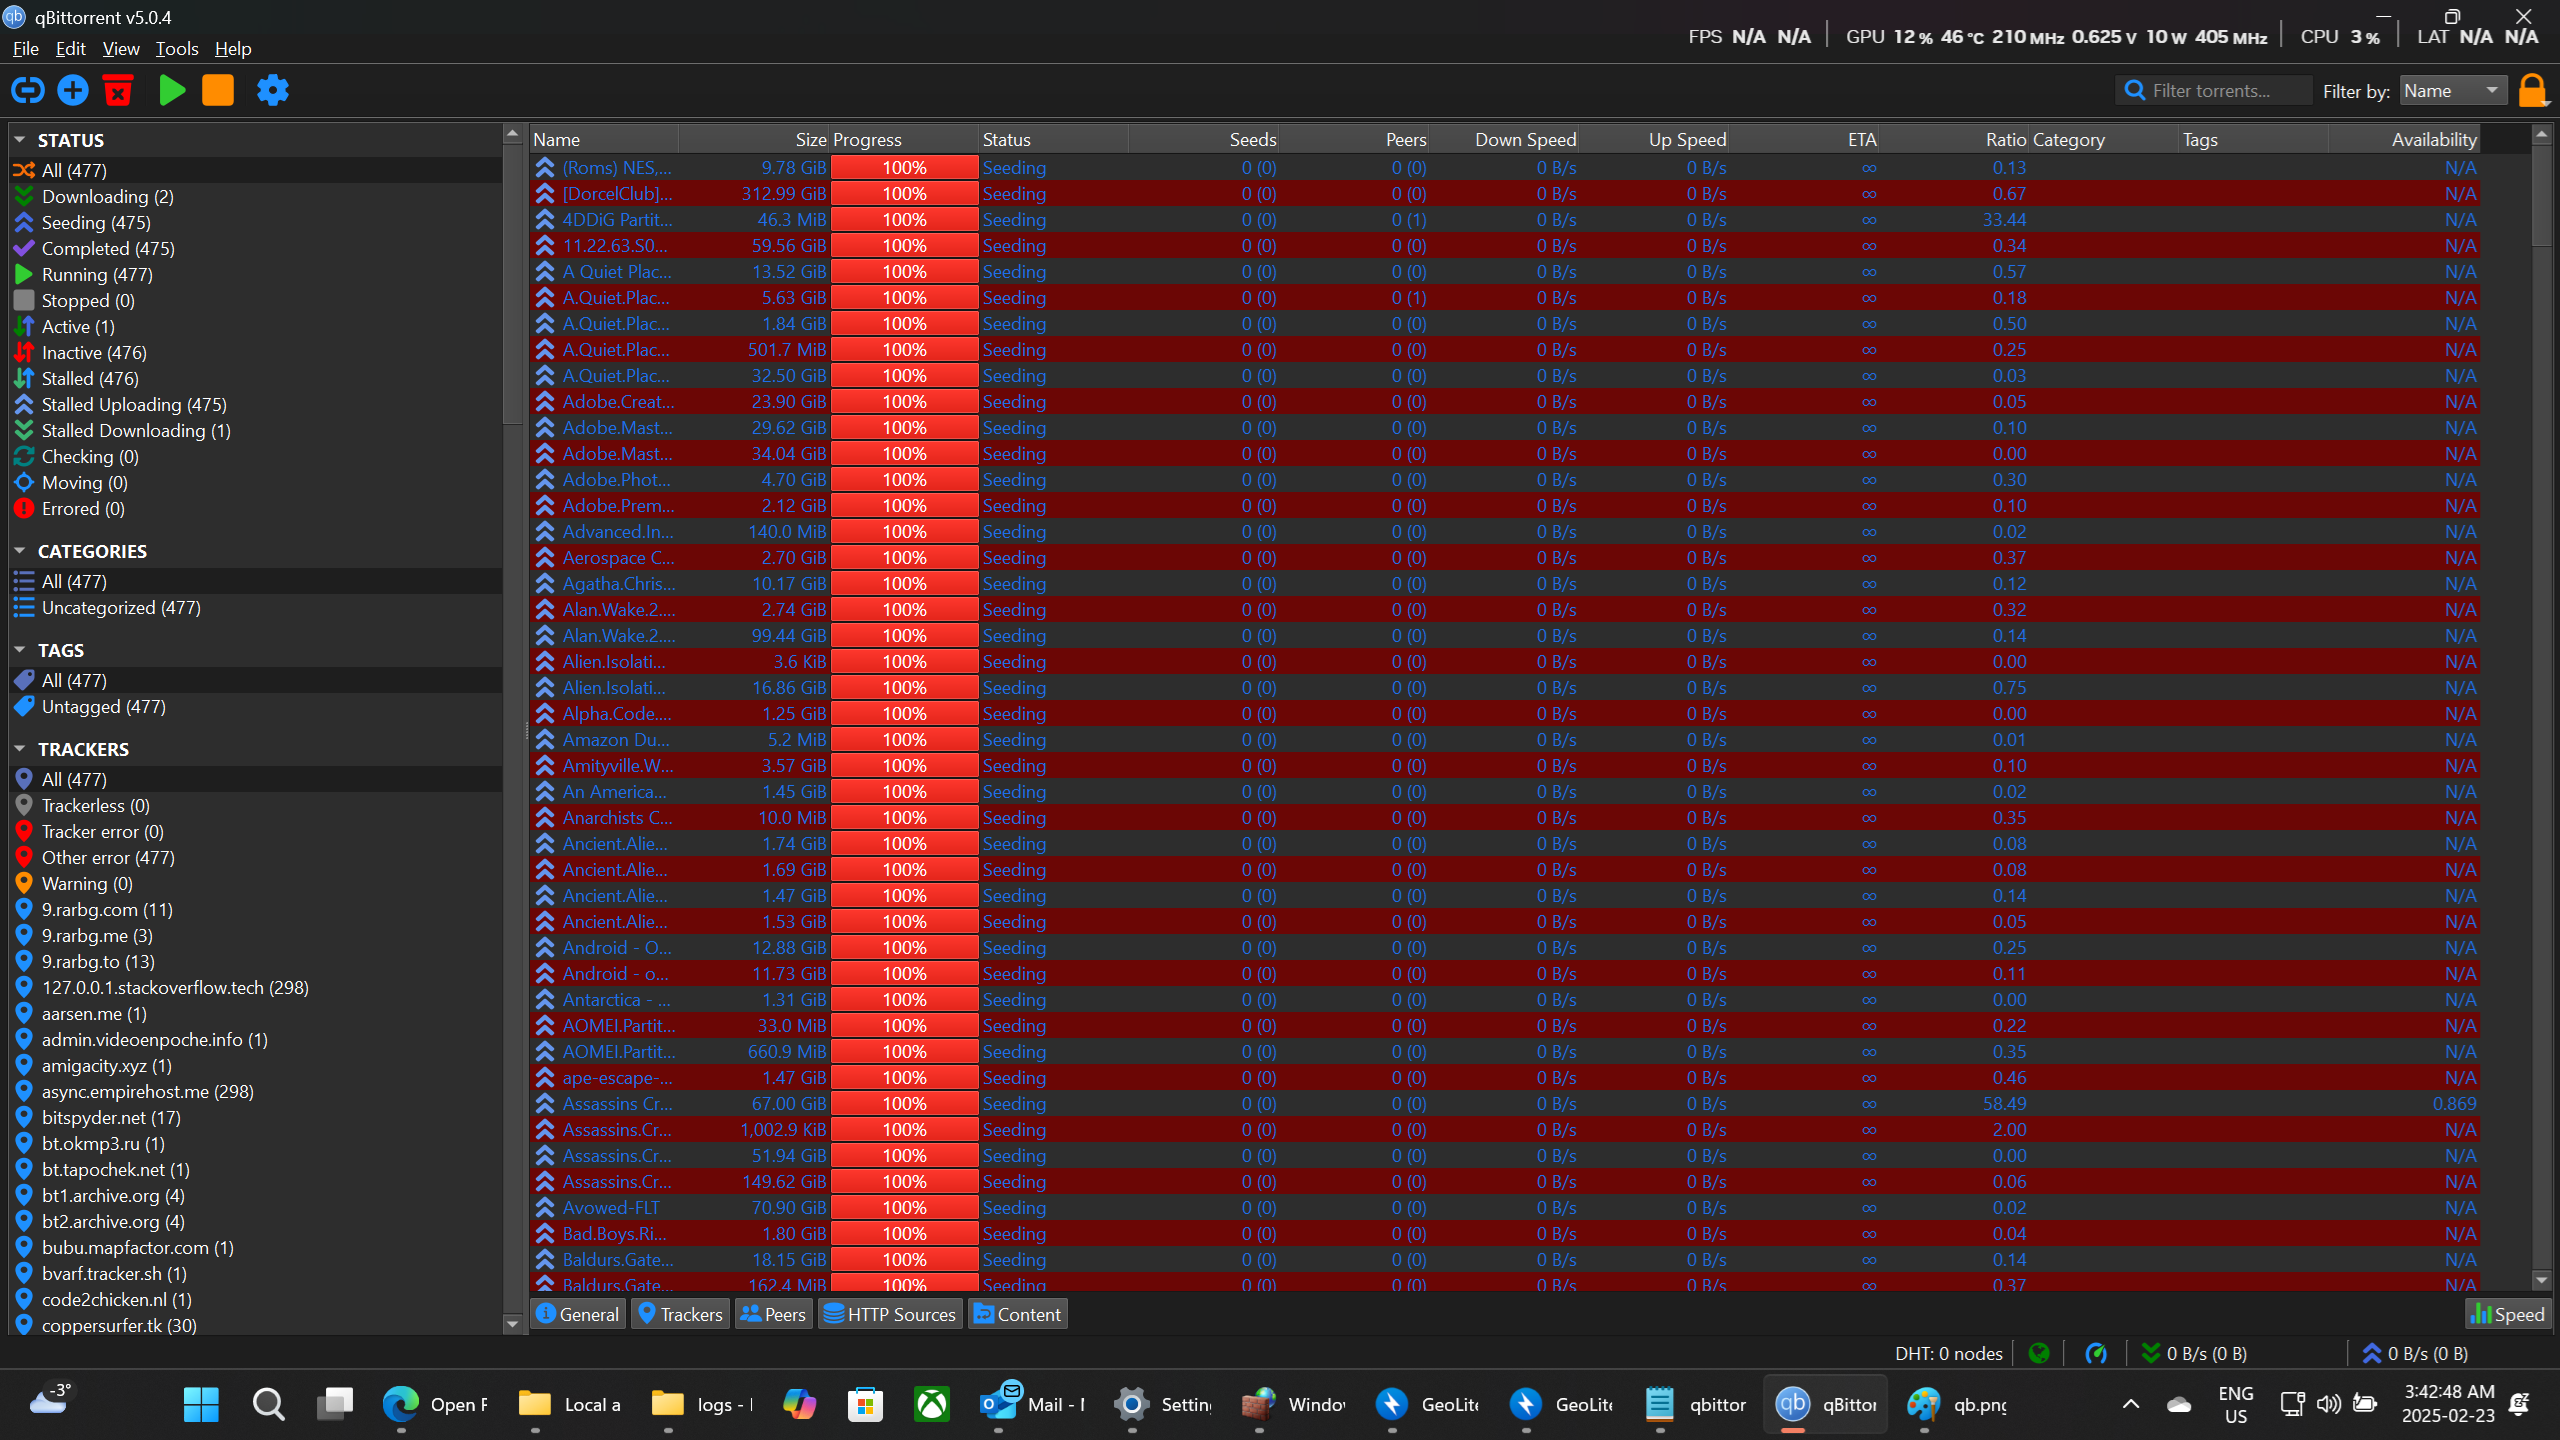The height and width of the screenshot is (1440, 2560).
Task: Select coppersurfer.tk (30) tracker
Action: pyautogui.click(x=256, y=1326)
